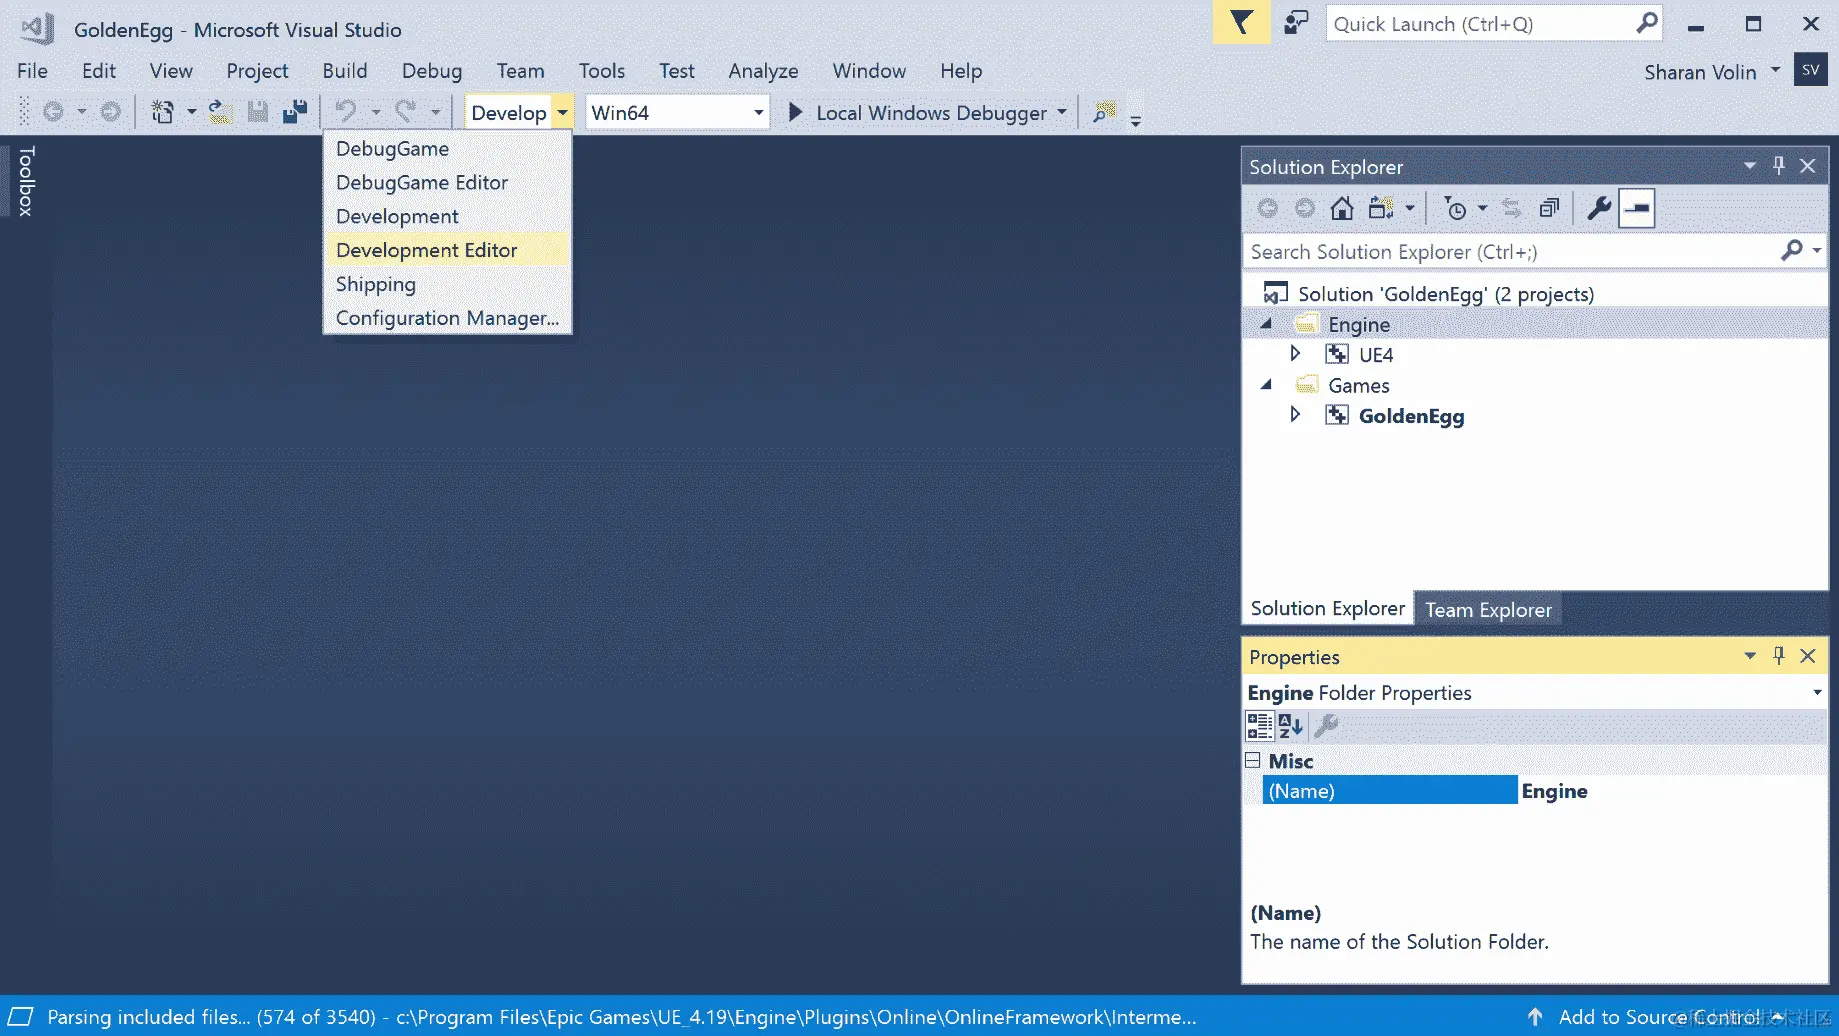
Task: Click the Navigate Forward toolbar icon
Action: (x=111, y=112)
